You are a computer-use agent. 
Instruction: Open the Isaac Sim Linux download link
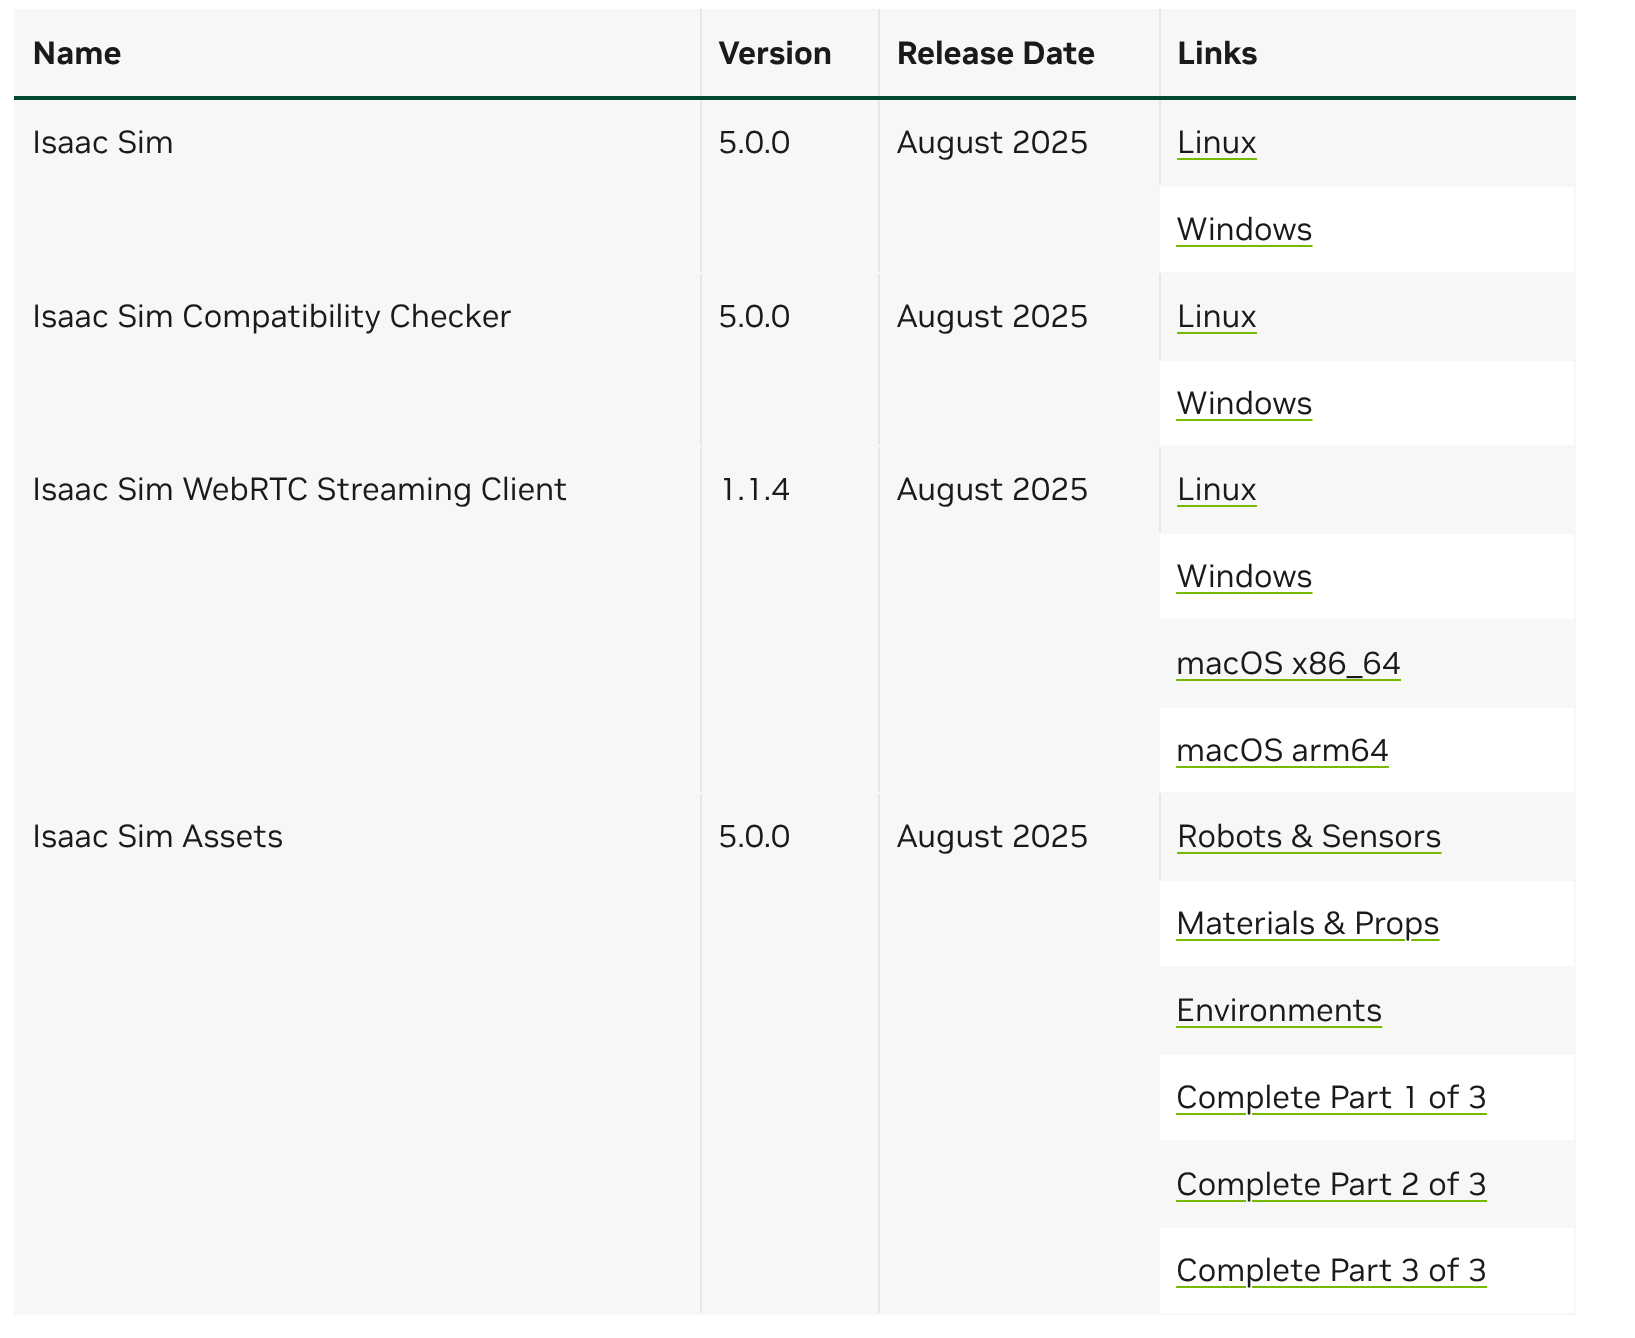coord(1216,143)
